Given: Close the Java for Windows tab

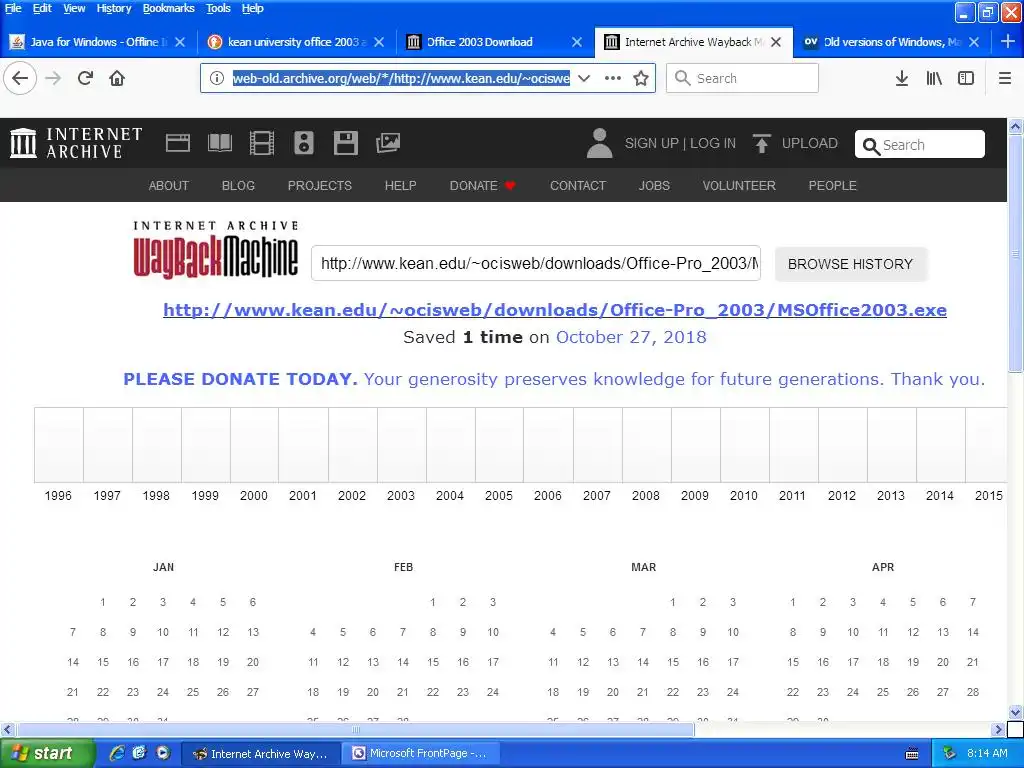Looking at the screenshot, I should coord(180,42).
